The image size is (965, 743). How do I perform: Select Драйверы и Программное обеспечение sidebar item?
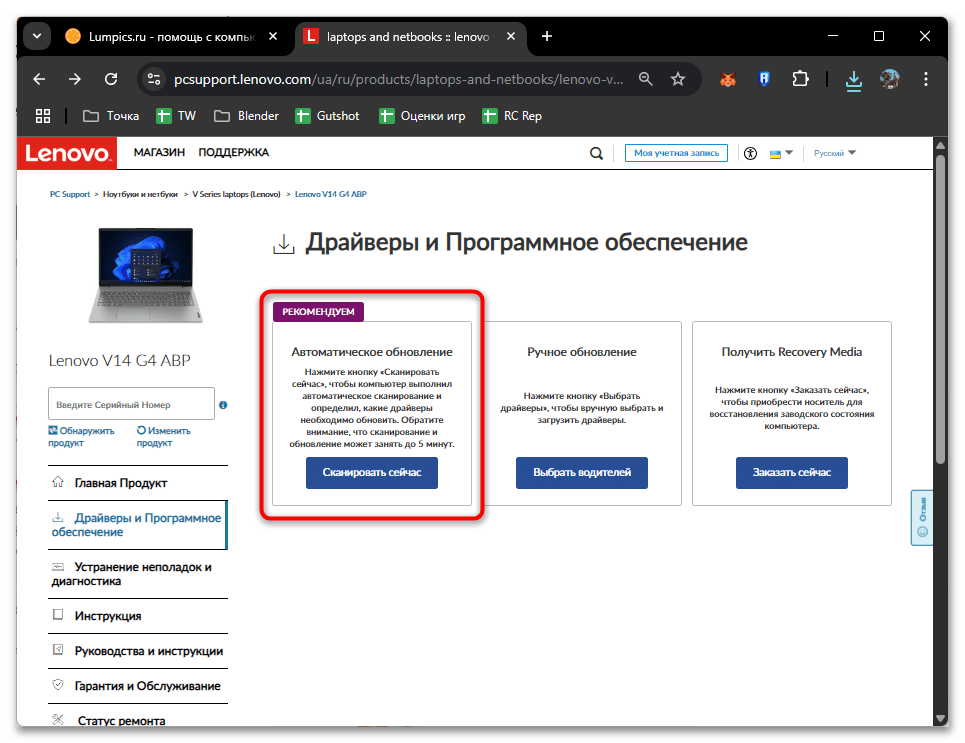pos(138,525)
